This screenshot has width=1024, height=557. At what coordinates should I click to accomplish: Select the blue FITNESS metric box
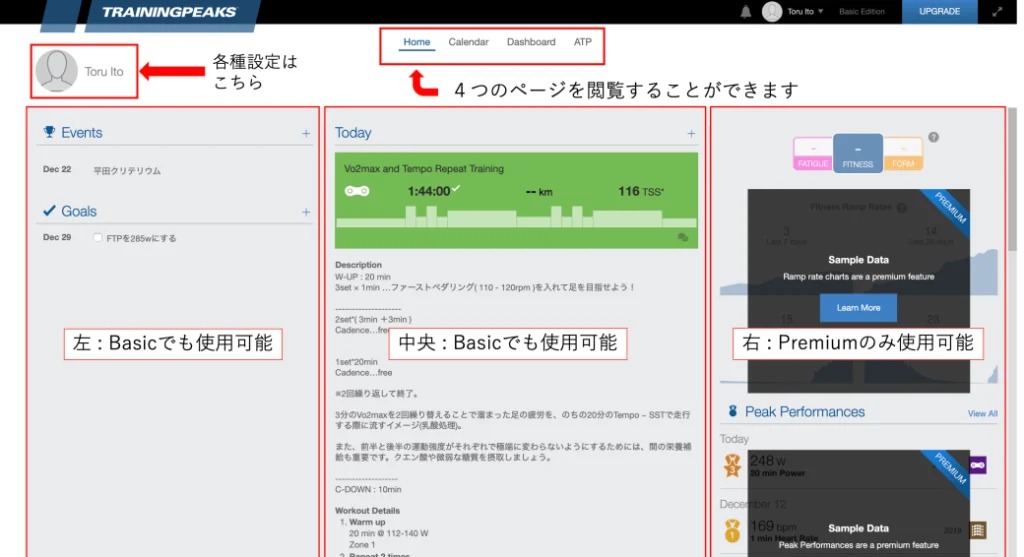coord(857,154)
